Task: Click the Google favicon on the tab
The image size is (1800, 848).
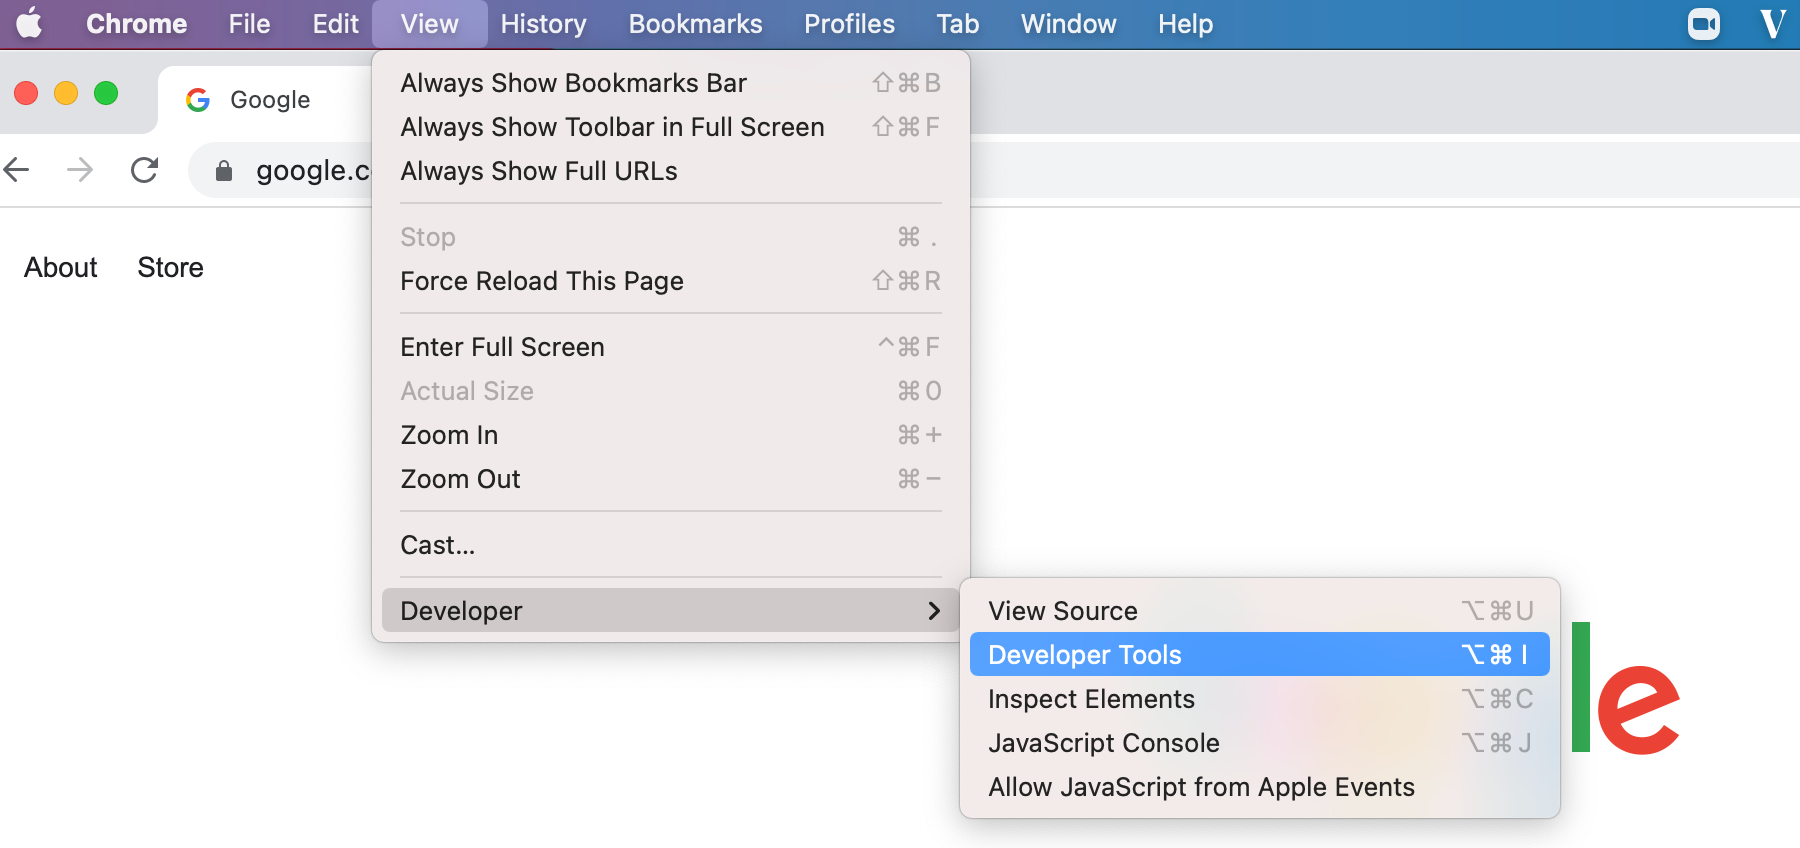Action: point(198,100)
